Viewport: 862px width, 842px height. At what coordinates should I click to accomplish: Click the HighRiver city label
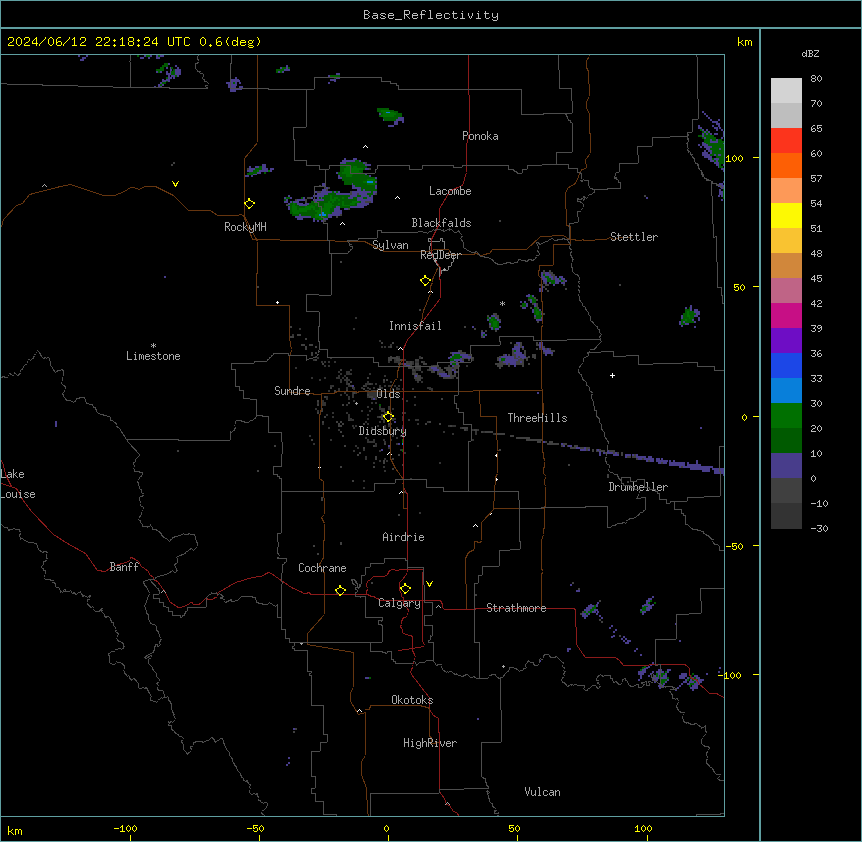point(430,743)
